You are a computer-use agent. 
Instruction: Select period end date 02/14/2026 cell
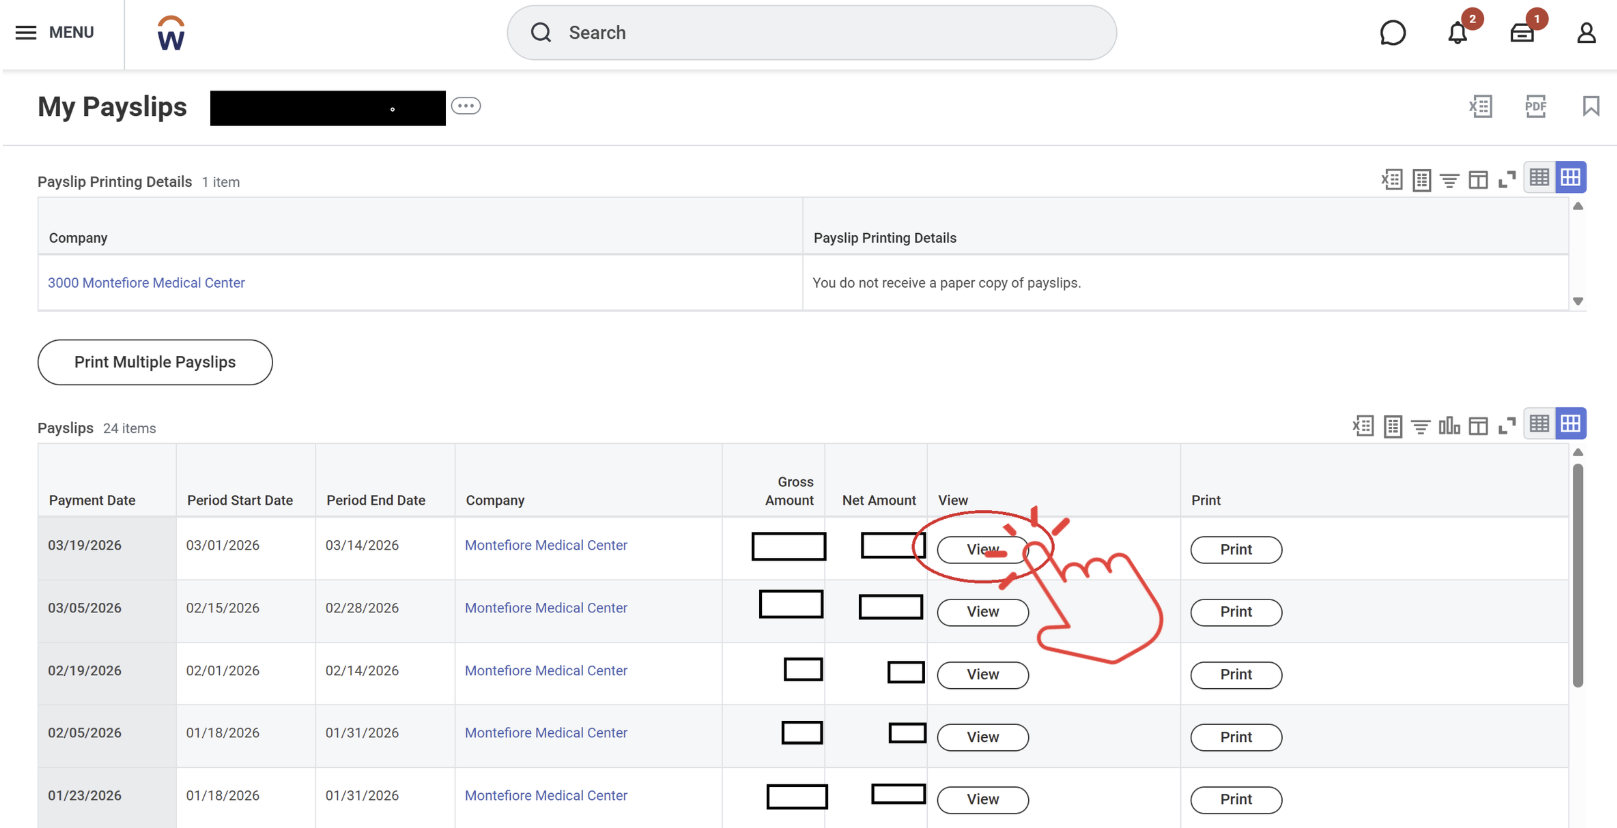(385, 674)
